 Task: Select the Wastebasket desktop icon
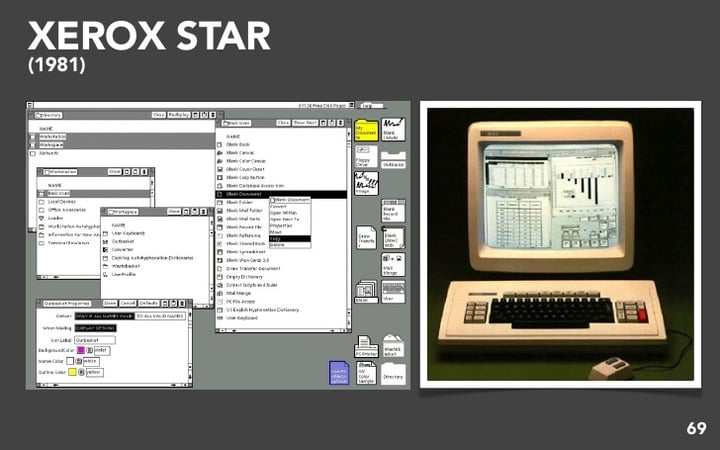pos(393,346)
